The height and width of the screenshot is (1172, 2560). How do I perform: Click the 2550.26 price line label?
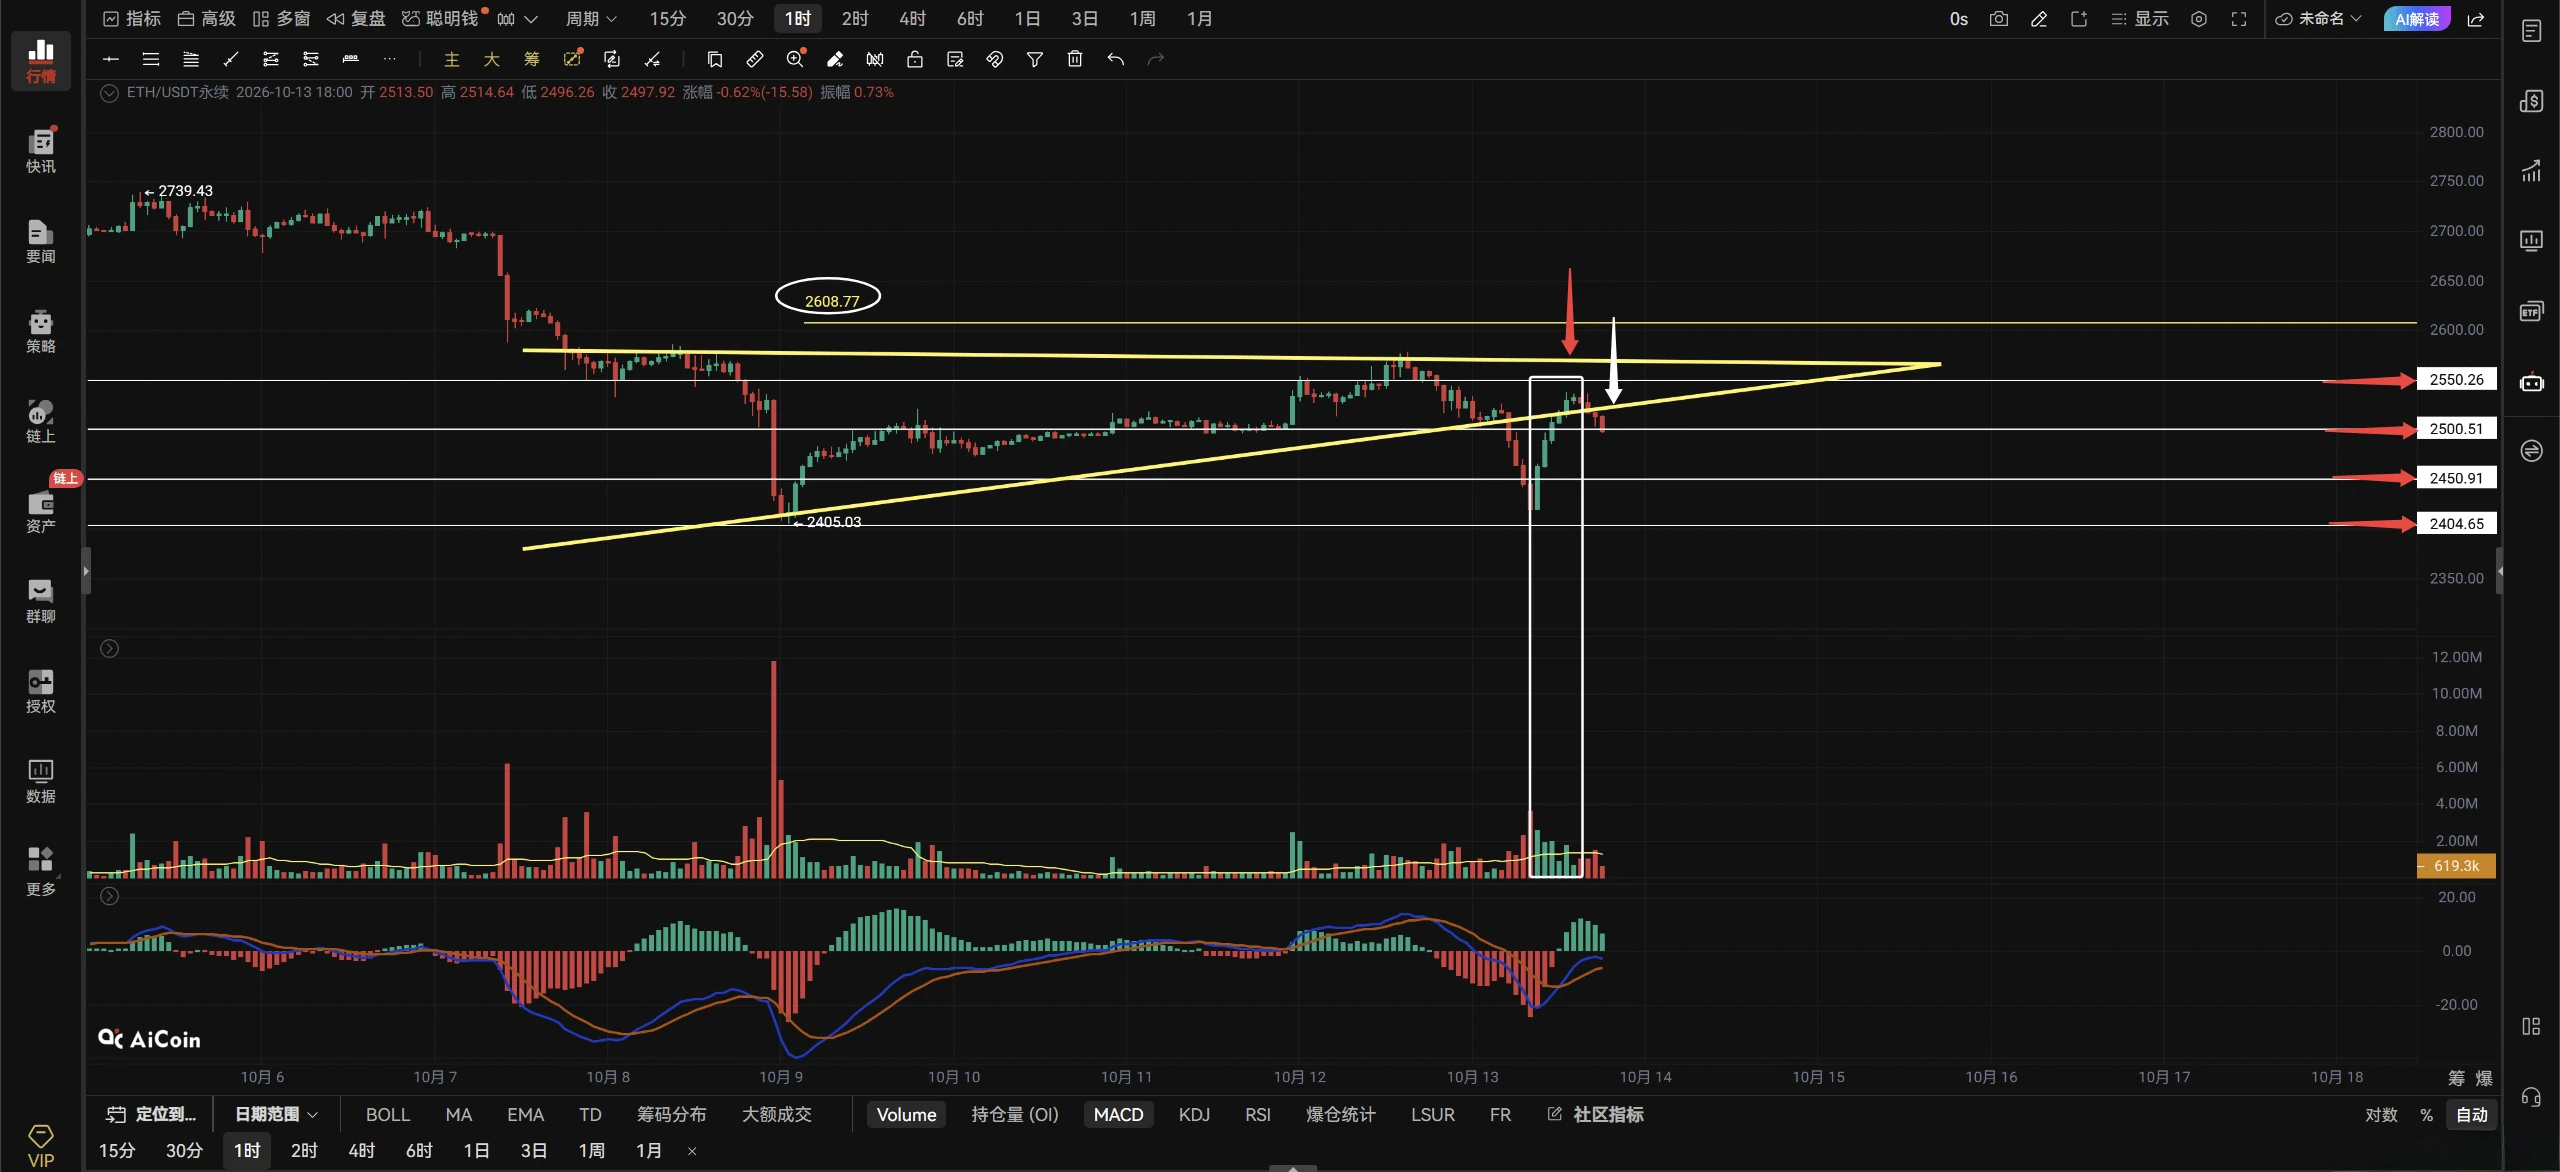2456,380
